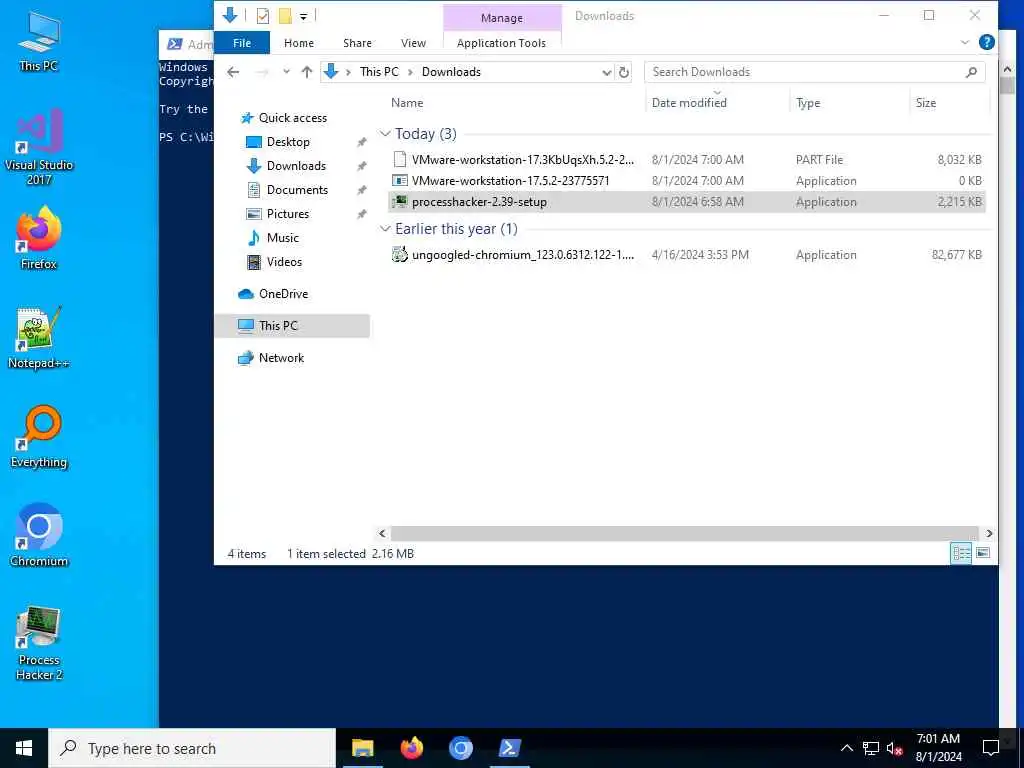Screen dimensions: 1024x768
Task: Click the muted volume tray icon
Action: tap(895, 748)
